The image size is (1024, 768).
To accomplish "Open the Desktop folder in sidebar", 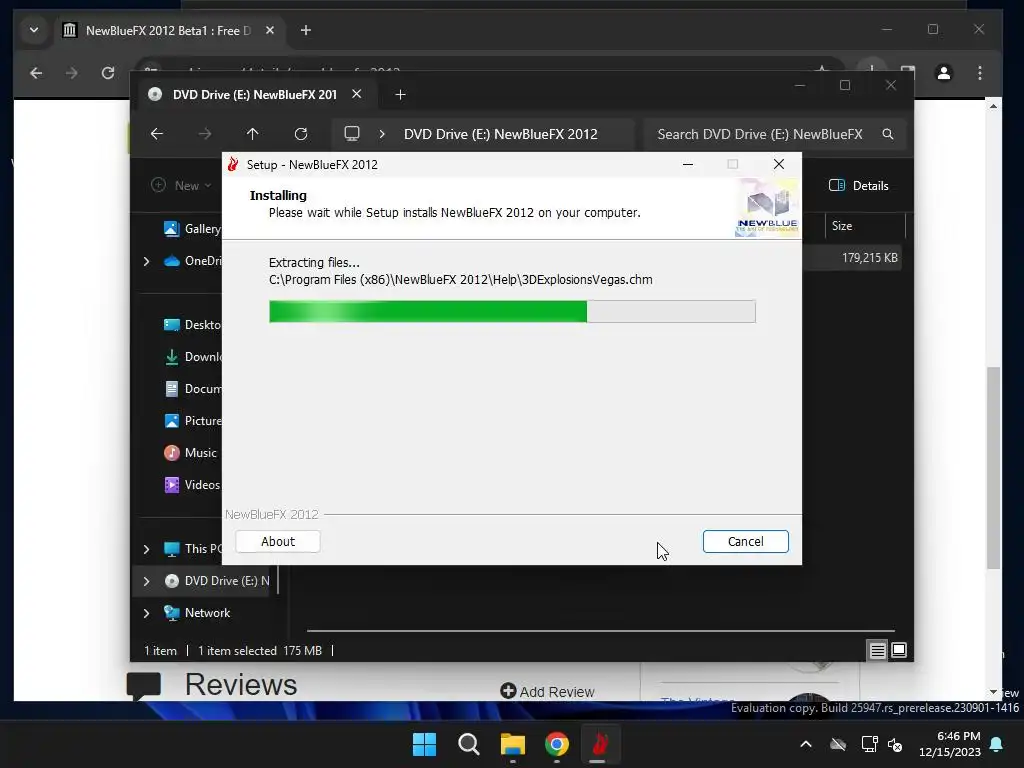I will pos(192,325).
